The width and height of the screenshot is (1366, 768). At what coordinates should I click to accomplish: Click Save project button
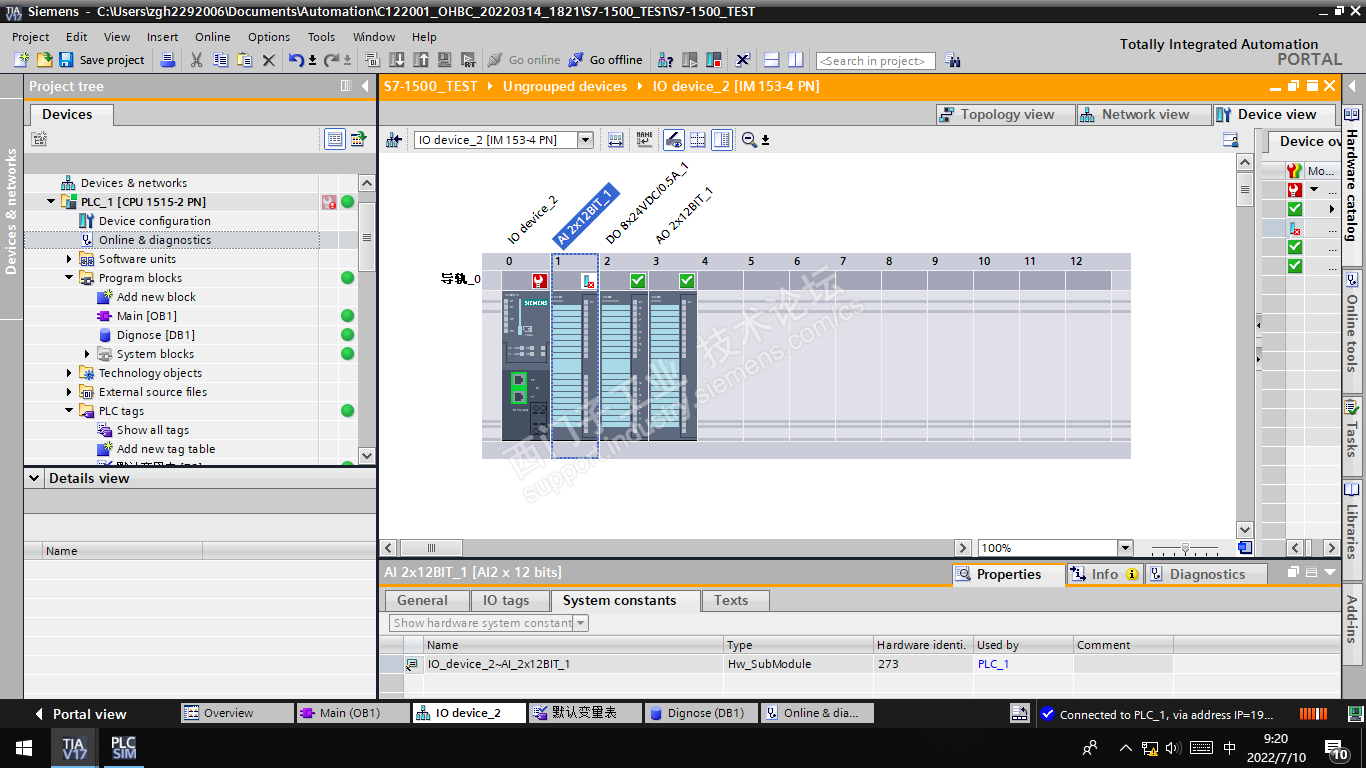coord(101,60)
